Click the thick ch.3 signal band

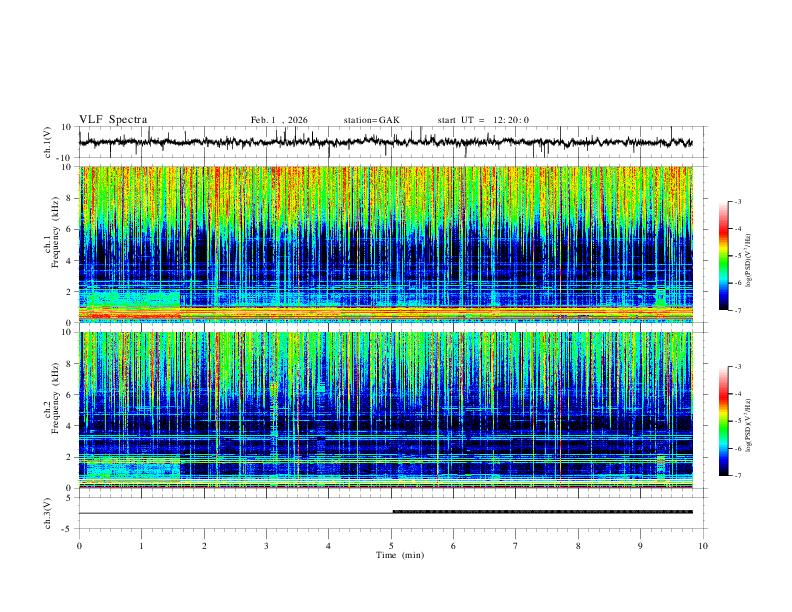[x=542, y=512]
